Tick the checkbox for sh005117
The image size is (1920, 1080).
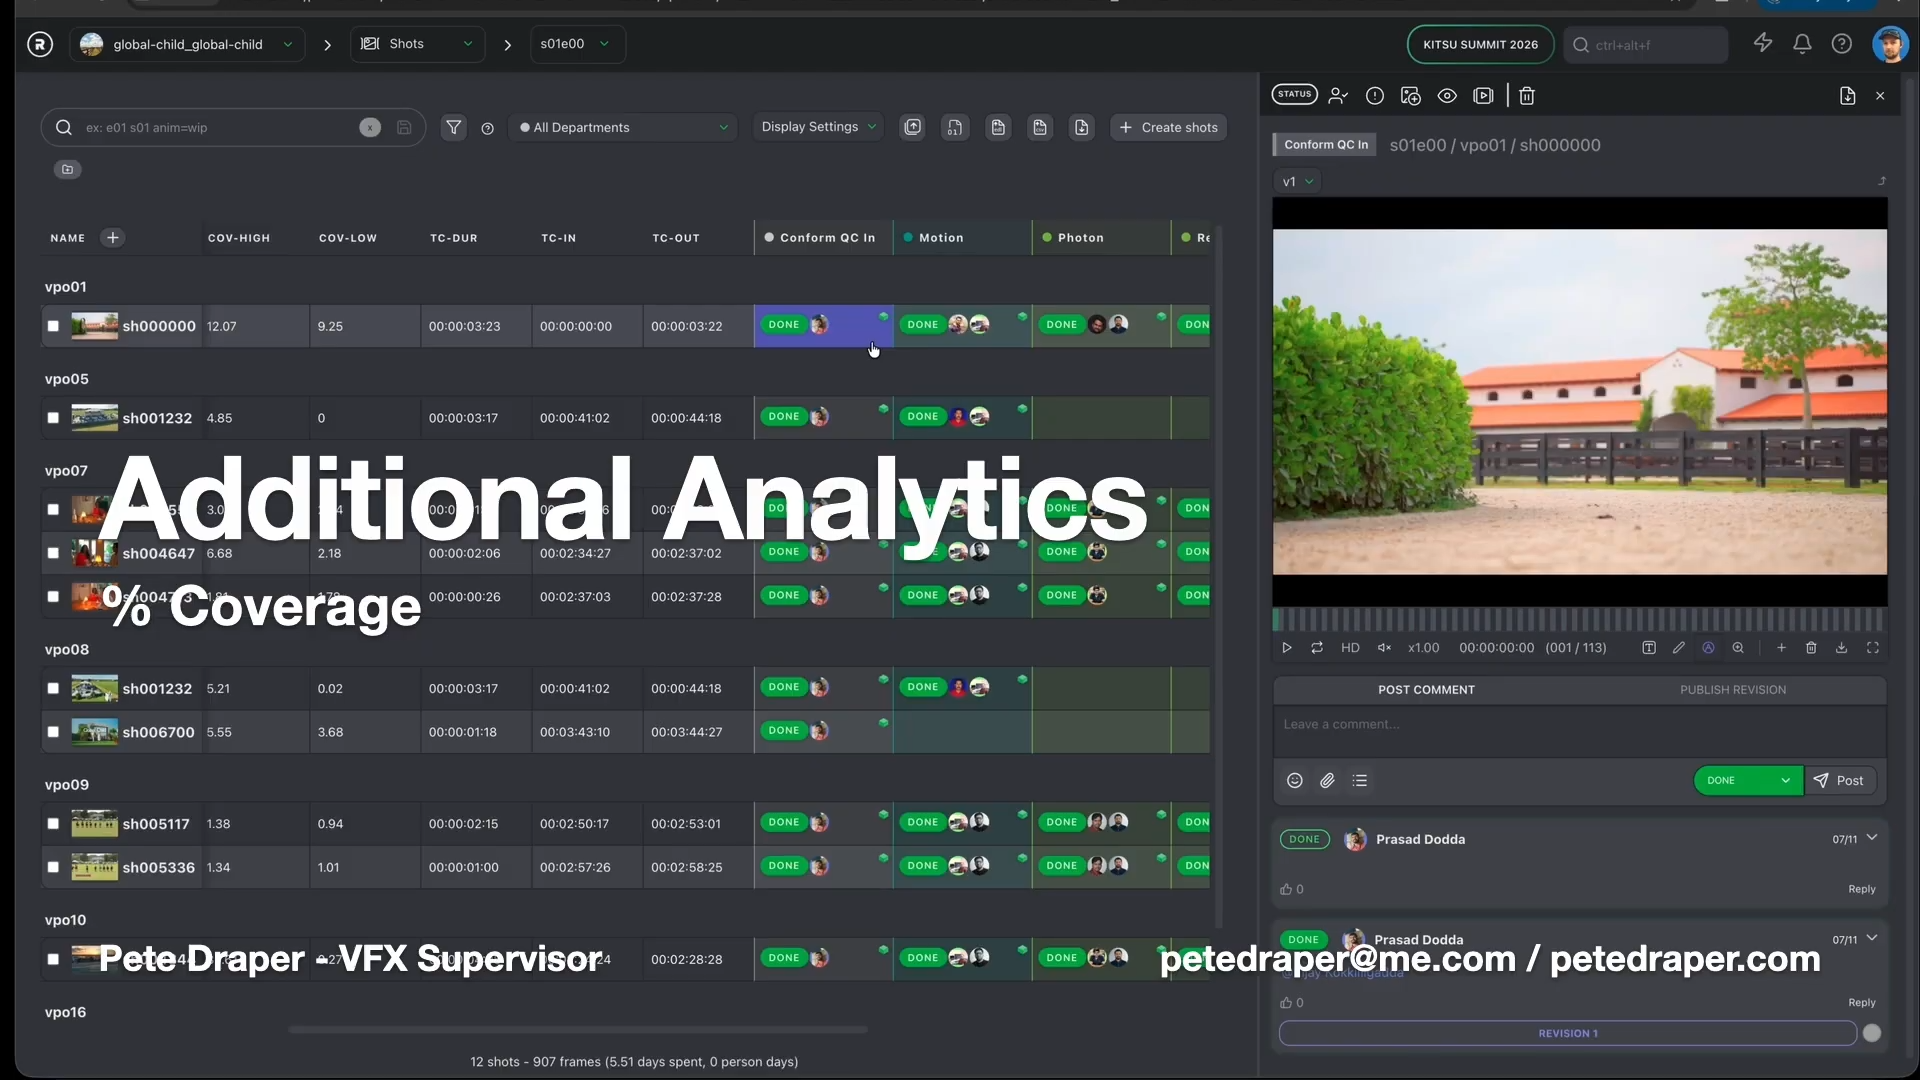click(53, 824)
